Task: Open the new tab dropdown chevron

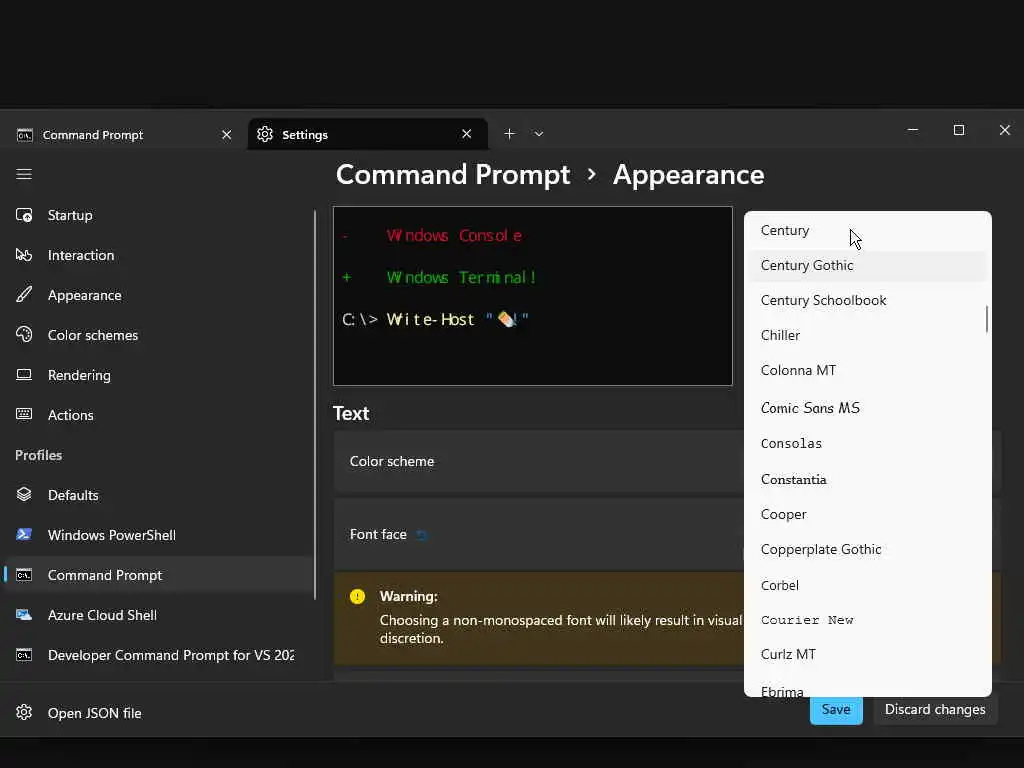Action: (538, 133)
